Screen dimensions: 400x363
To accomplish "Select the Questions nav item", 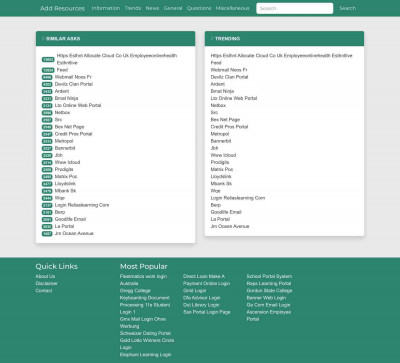I will point(199,8).
